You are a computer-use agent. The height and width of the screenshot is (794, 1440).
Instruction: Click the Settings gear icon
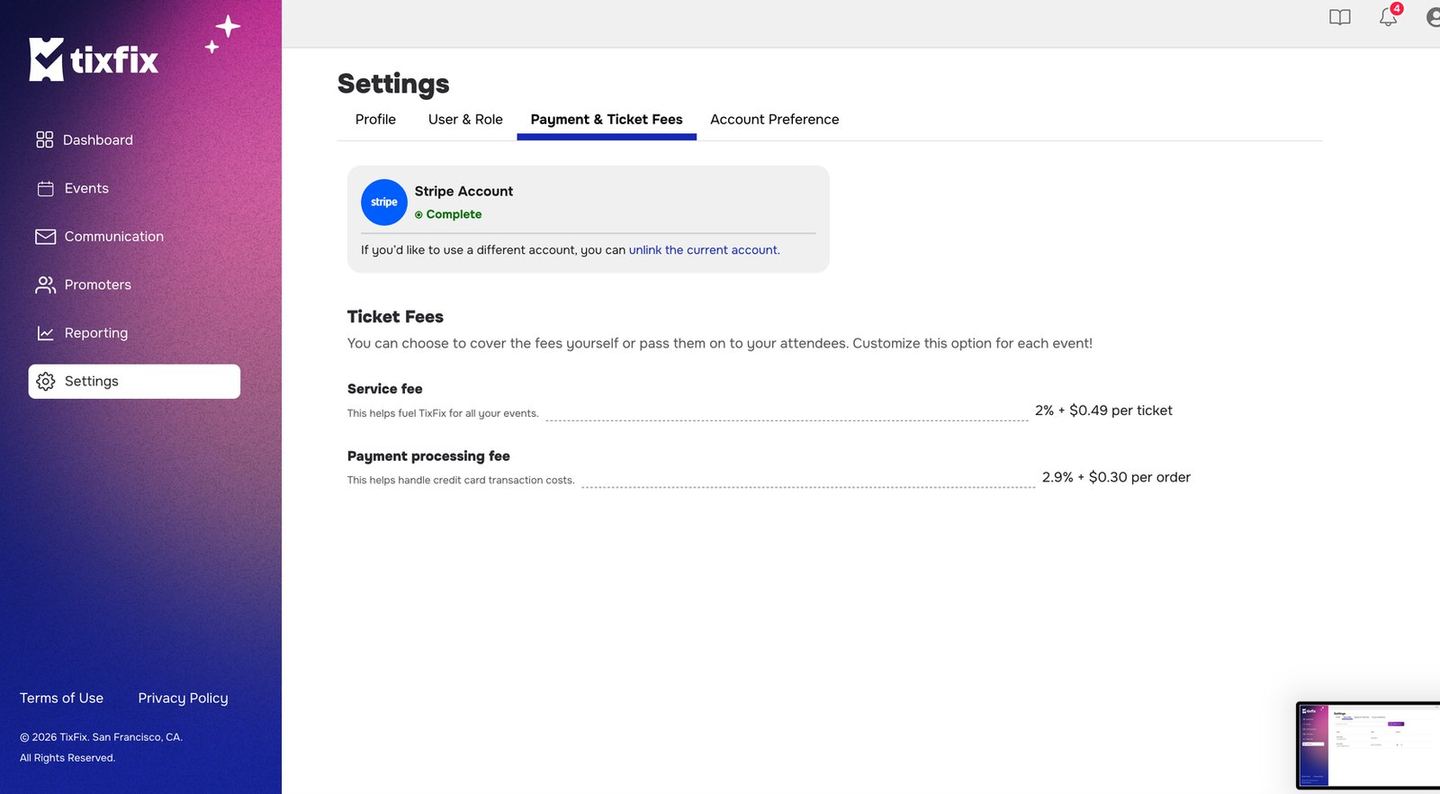pyautogui.click(x=45, y=381)
